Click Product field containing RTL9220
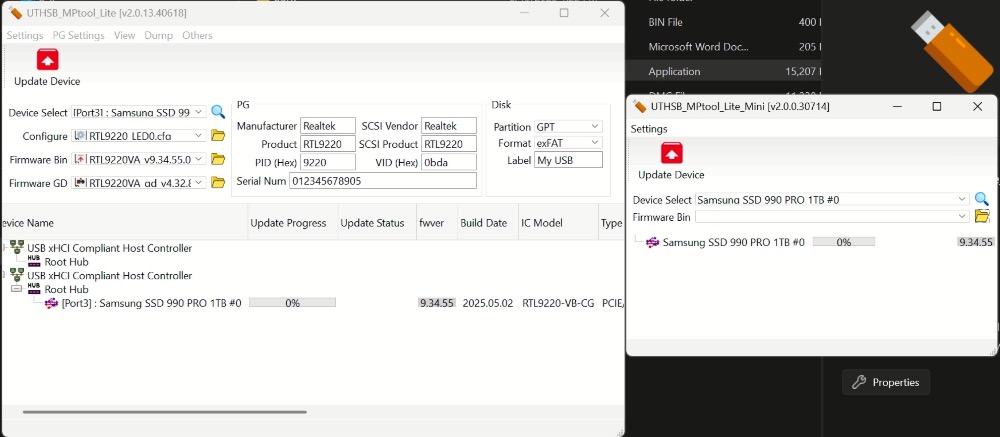This screenshot has width=1000, height=437. (x=328, y=144)
